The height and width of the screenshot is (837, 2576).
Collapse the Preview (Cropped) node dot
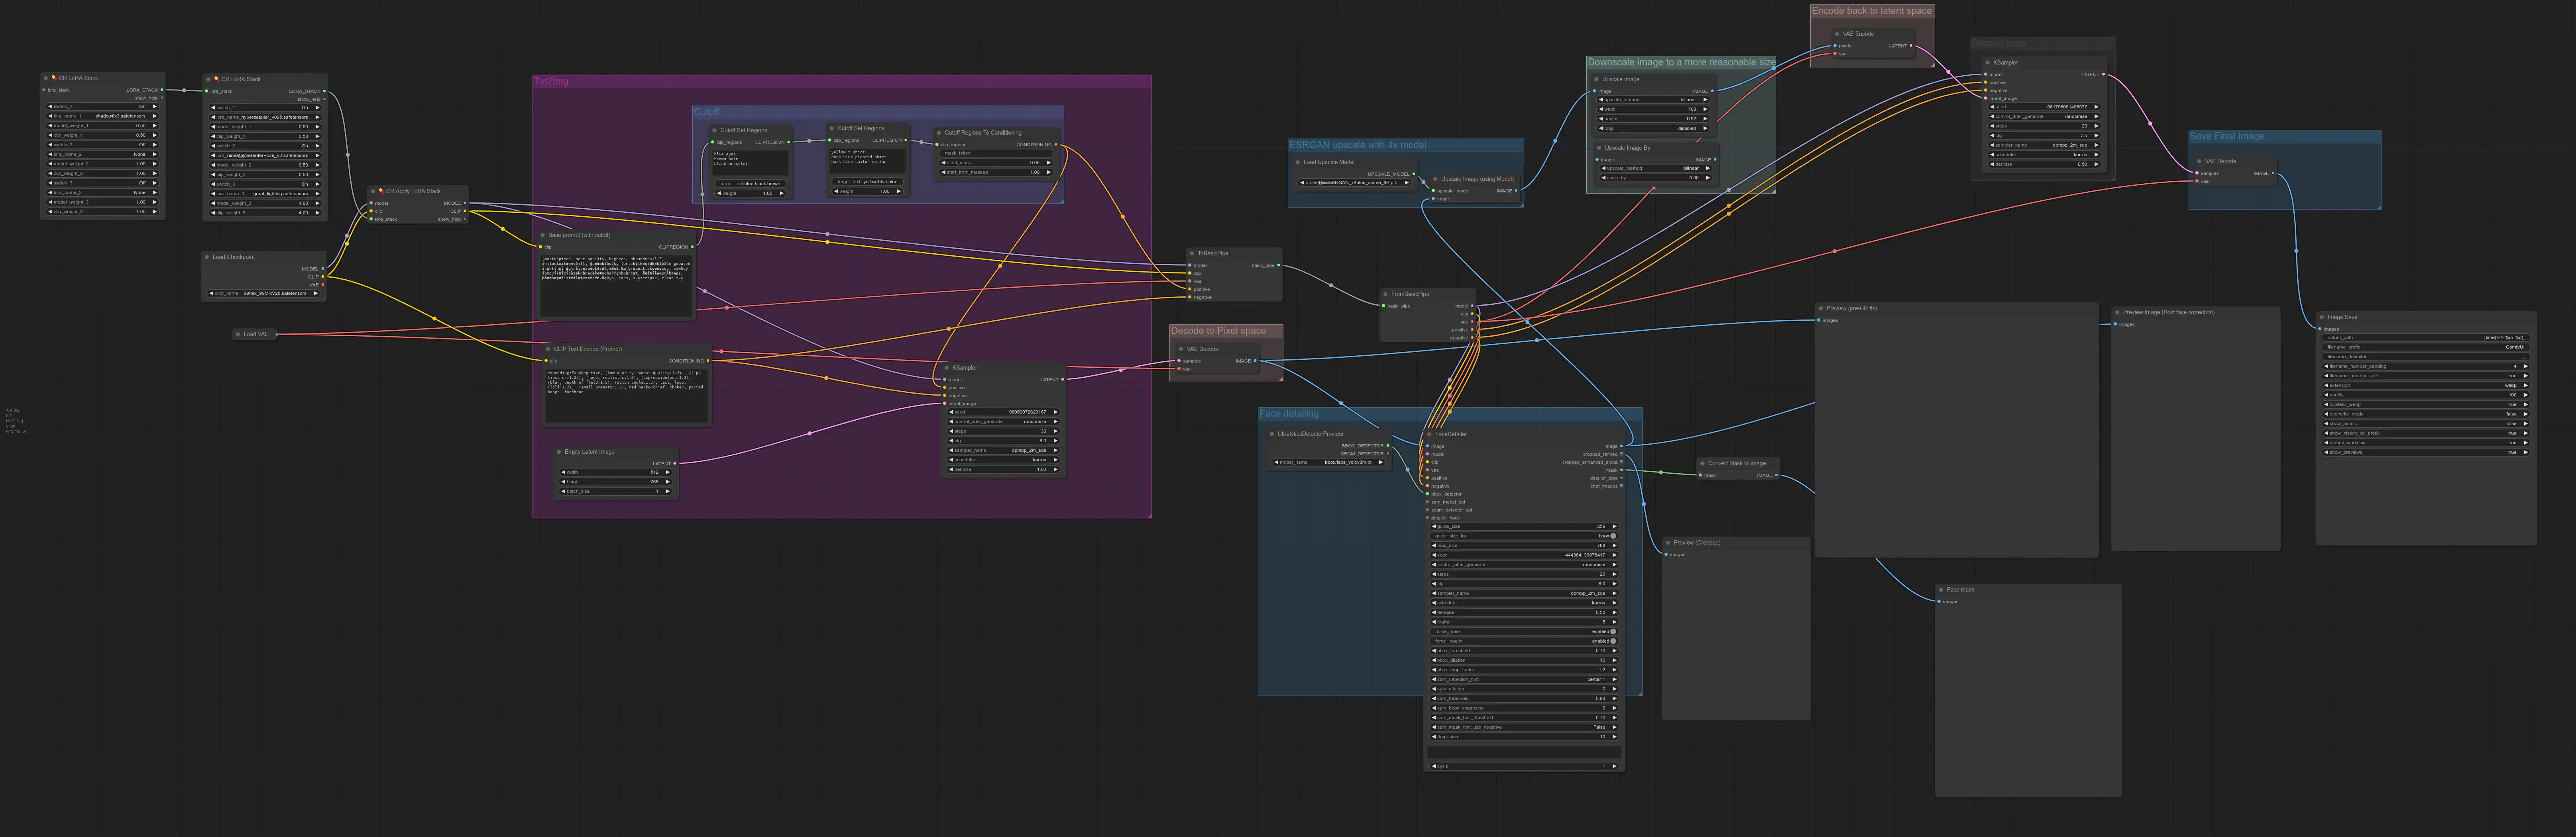(1668, 543)
